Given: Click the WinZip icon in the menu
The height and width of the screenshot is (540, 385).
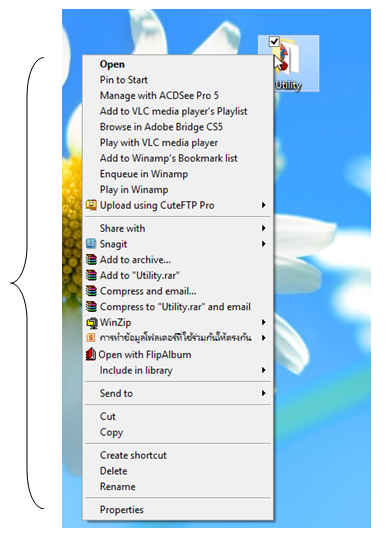Looking at the screenshot, I should coord(92,323).
